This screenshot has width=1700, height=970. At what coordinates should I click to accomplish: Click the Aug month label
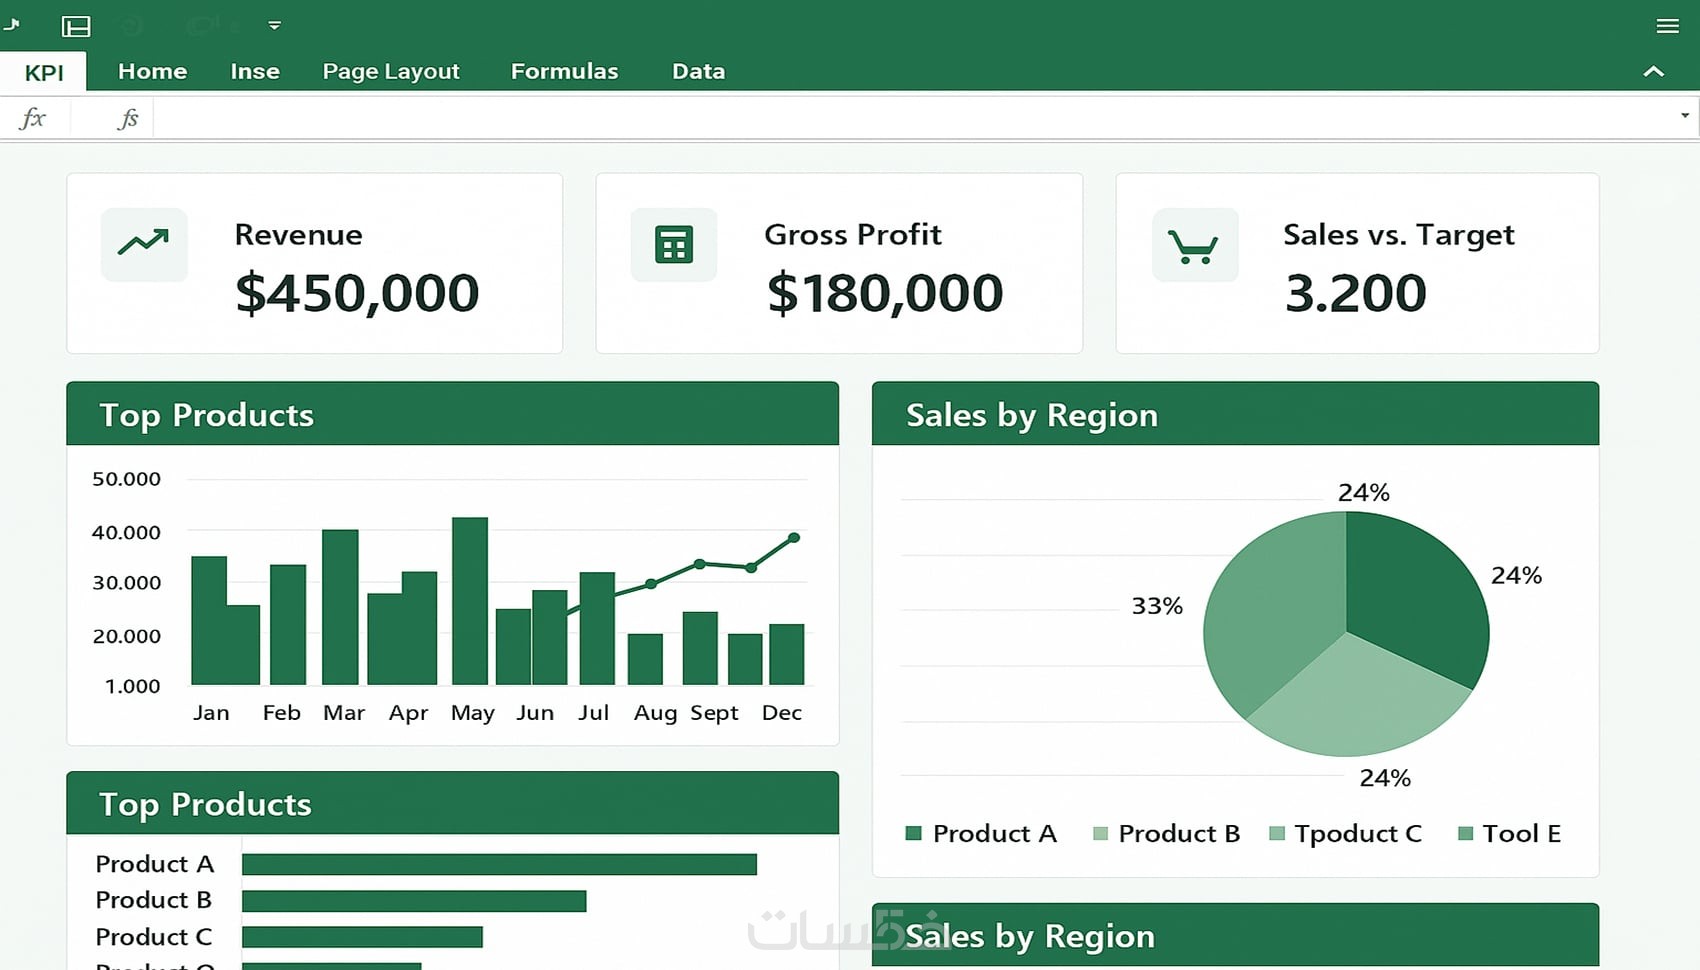(655, 714)
